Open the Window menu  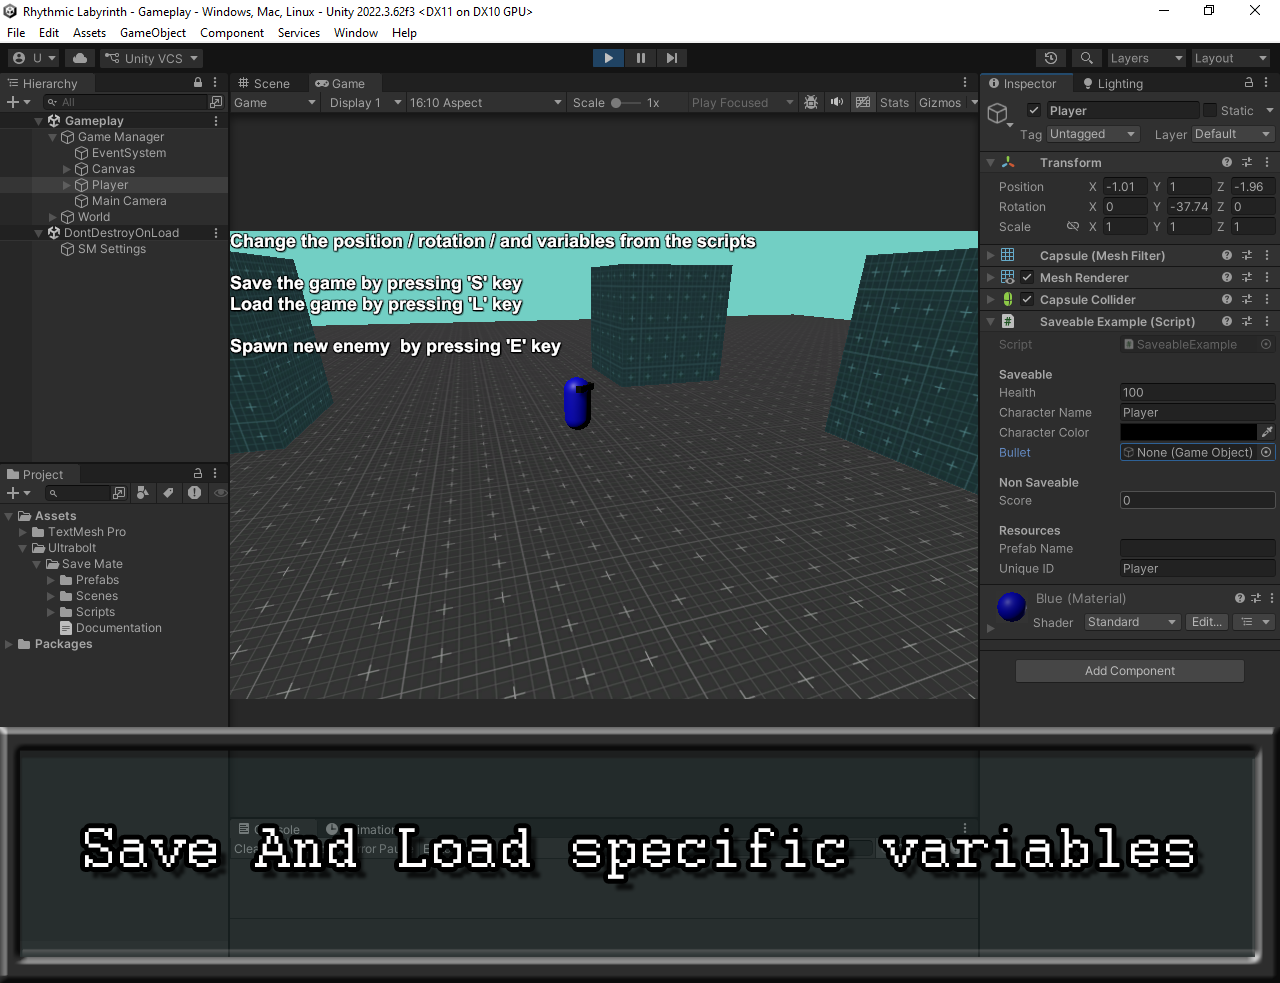[356, 33]
